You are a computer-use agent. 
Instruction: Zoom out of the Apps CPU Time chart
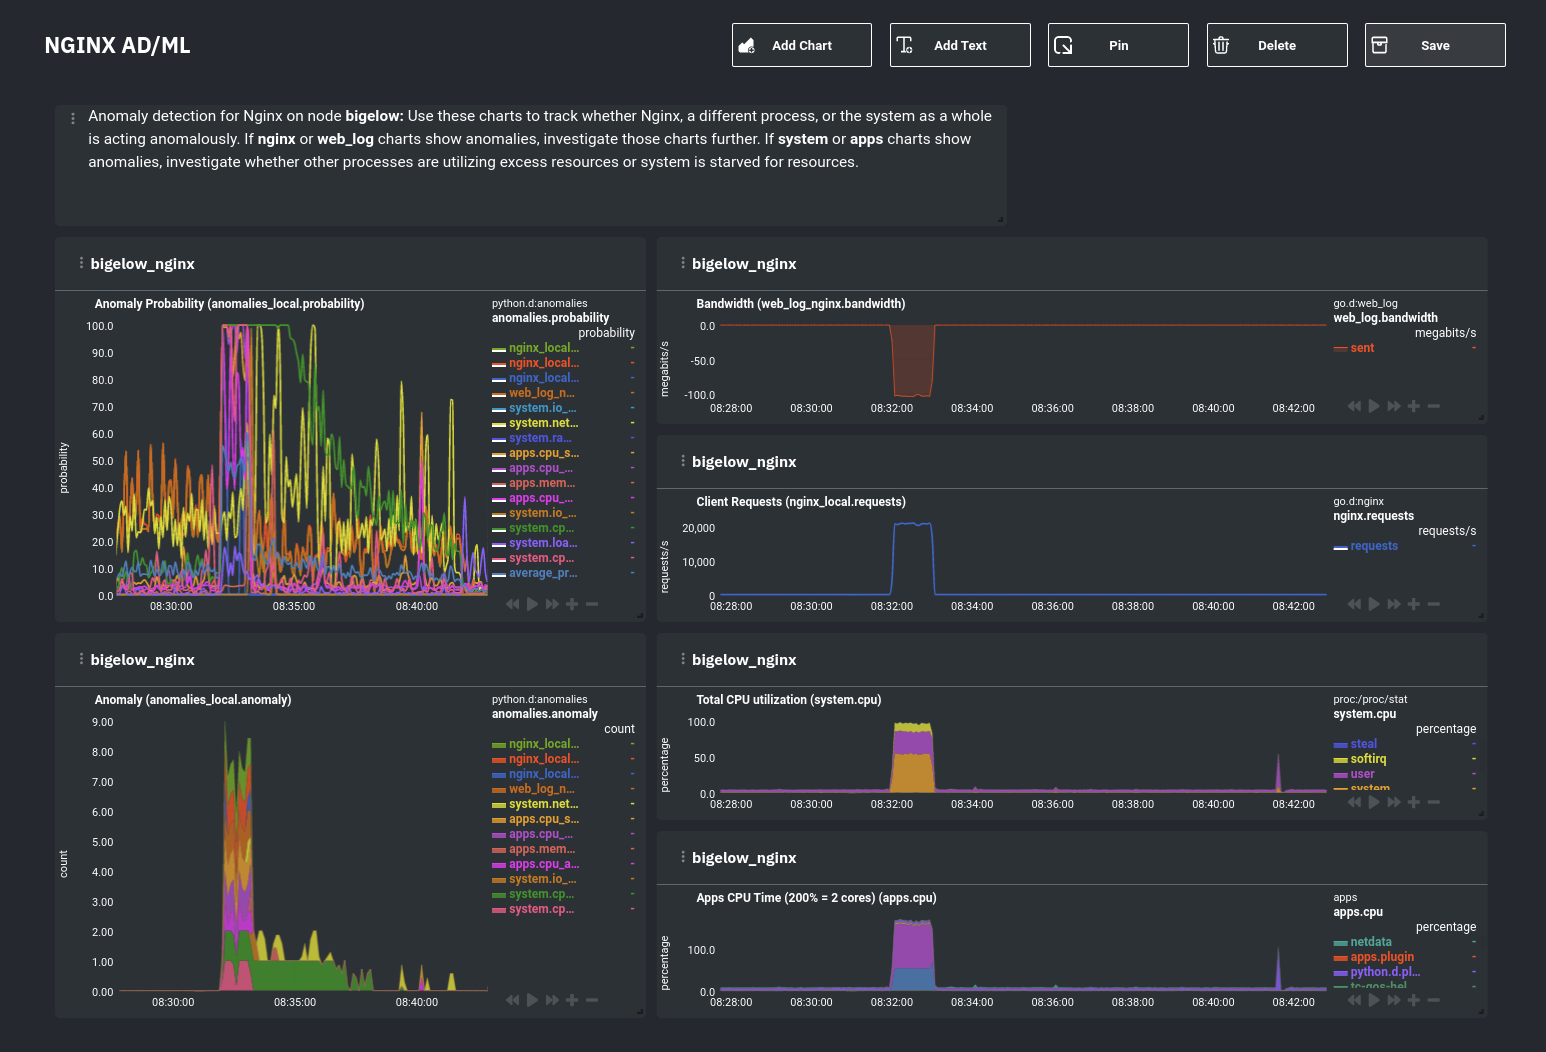coord(1434,1000)
